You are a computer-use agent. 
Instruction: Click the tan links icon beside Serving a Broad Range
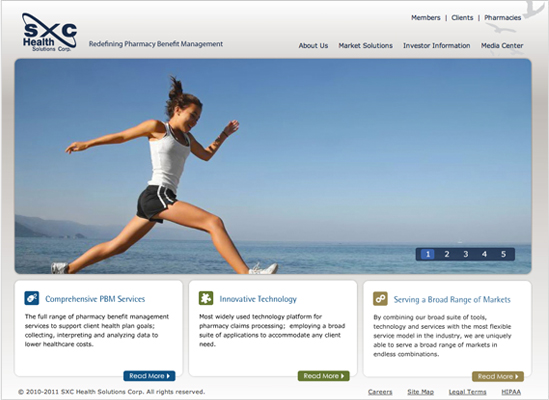380,299
